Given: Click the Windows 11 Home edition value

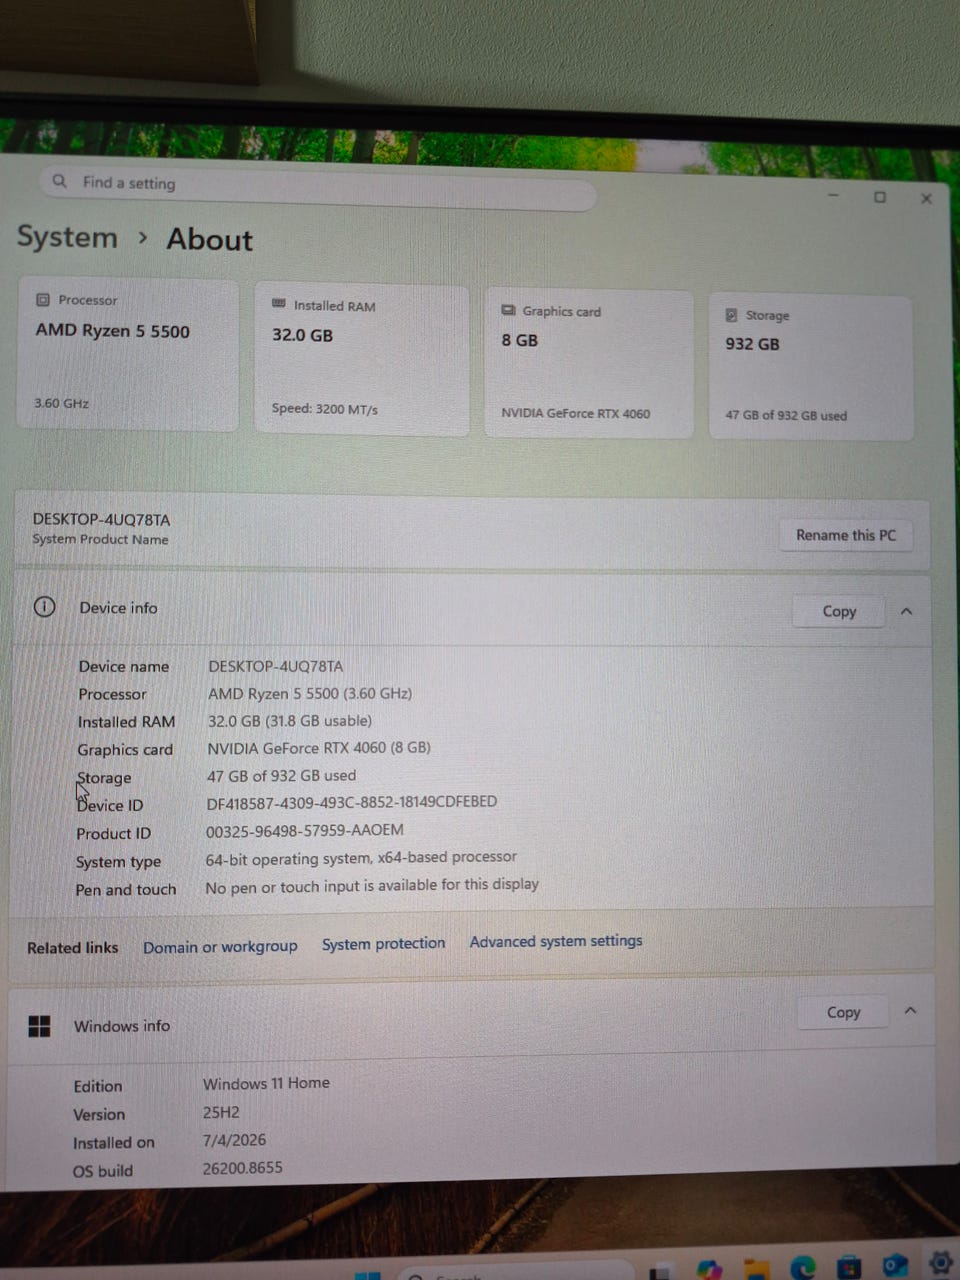Looking at the screenshot, I should click(x=266, y=1083).
